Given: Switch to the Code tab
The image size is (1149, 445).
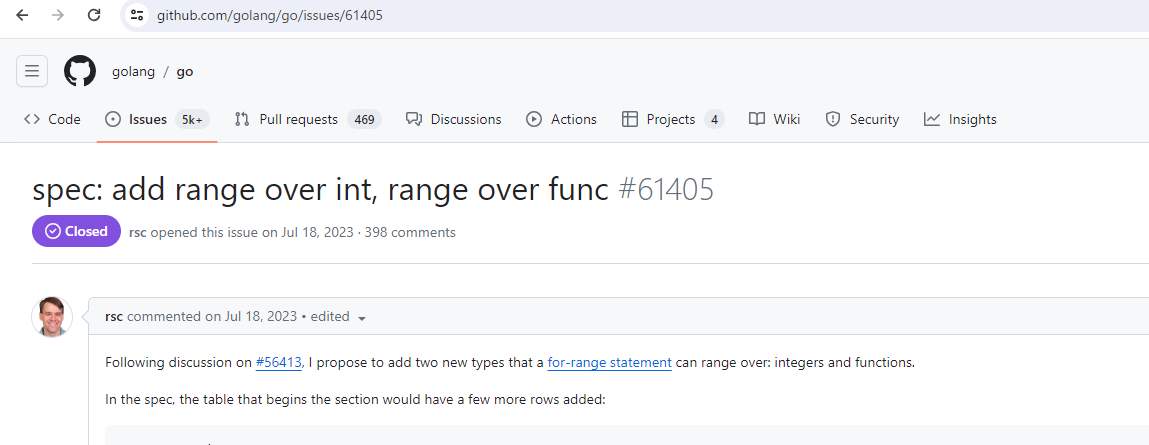Looking at the screenshot, I should pyautogui.click(x=52, y=119).
